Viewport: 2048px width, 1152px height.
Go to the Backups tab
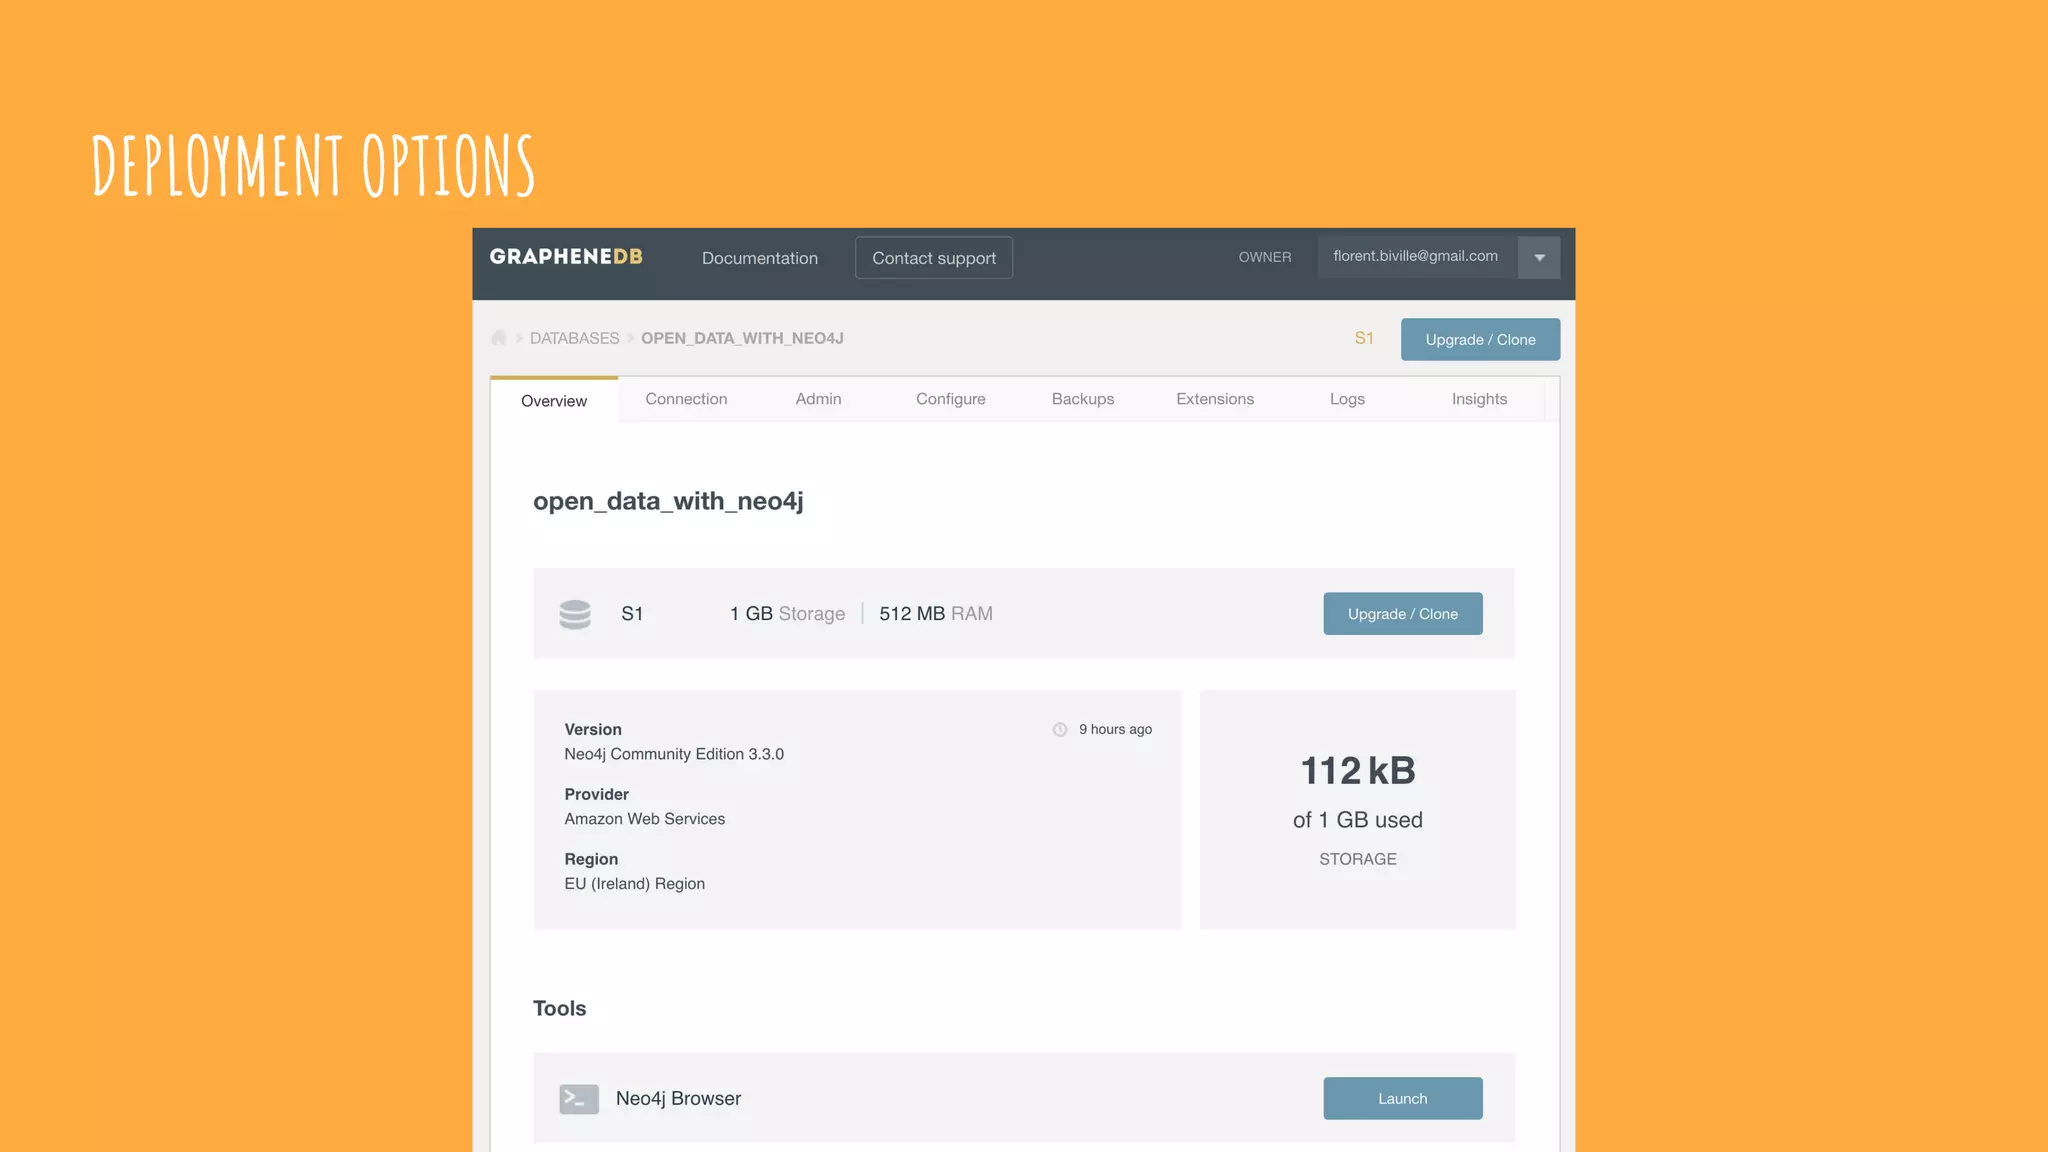pos(1082,399)
